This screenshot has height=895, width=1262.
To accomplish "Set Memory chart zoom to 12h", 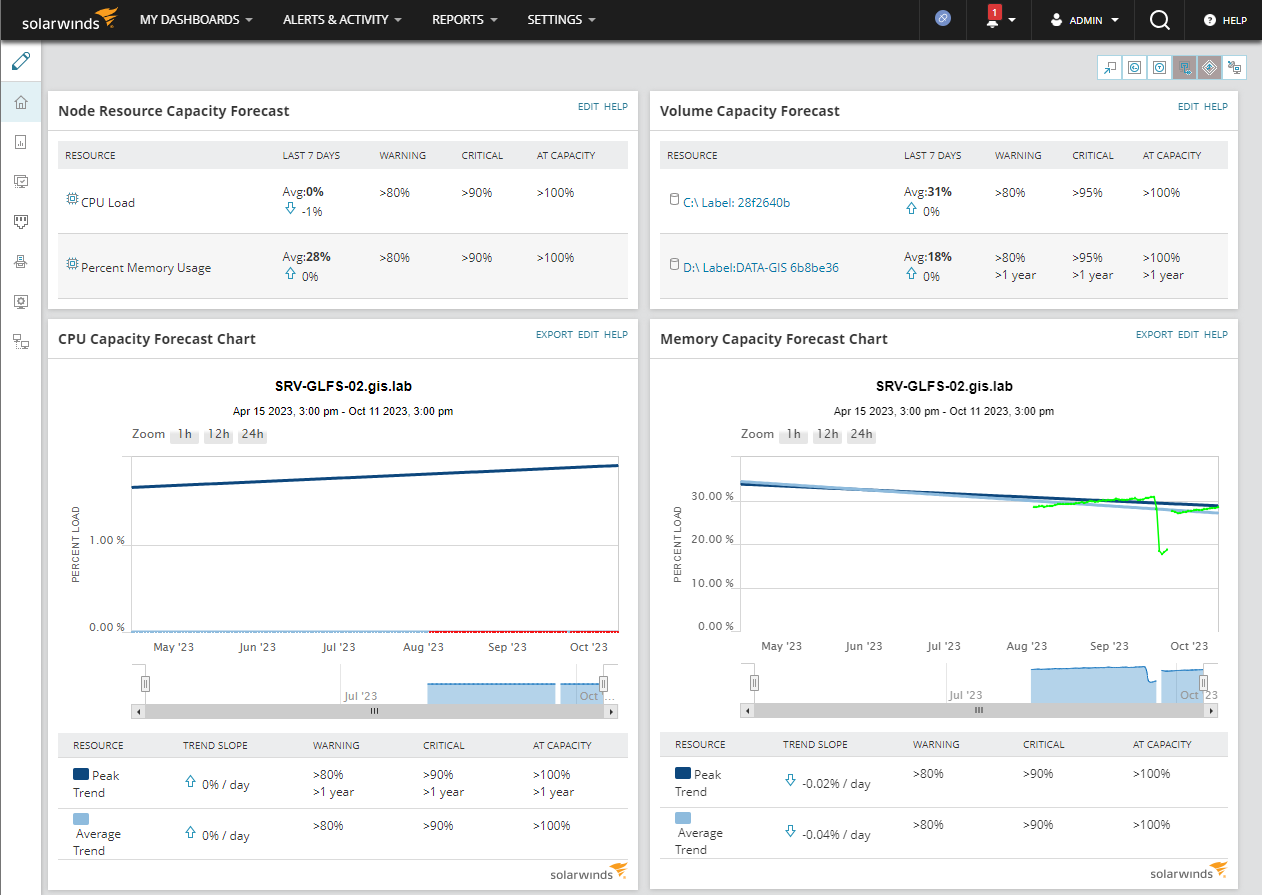I will 827,434.
